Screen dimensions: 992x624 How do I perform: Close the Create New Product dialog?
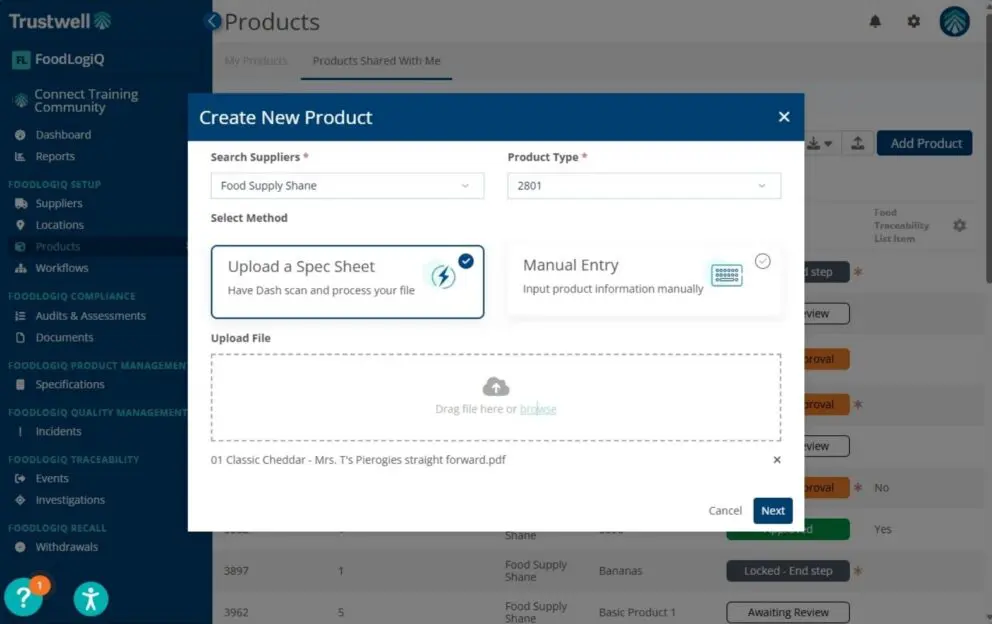(784, 116)
